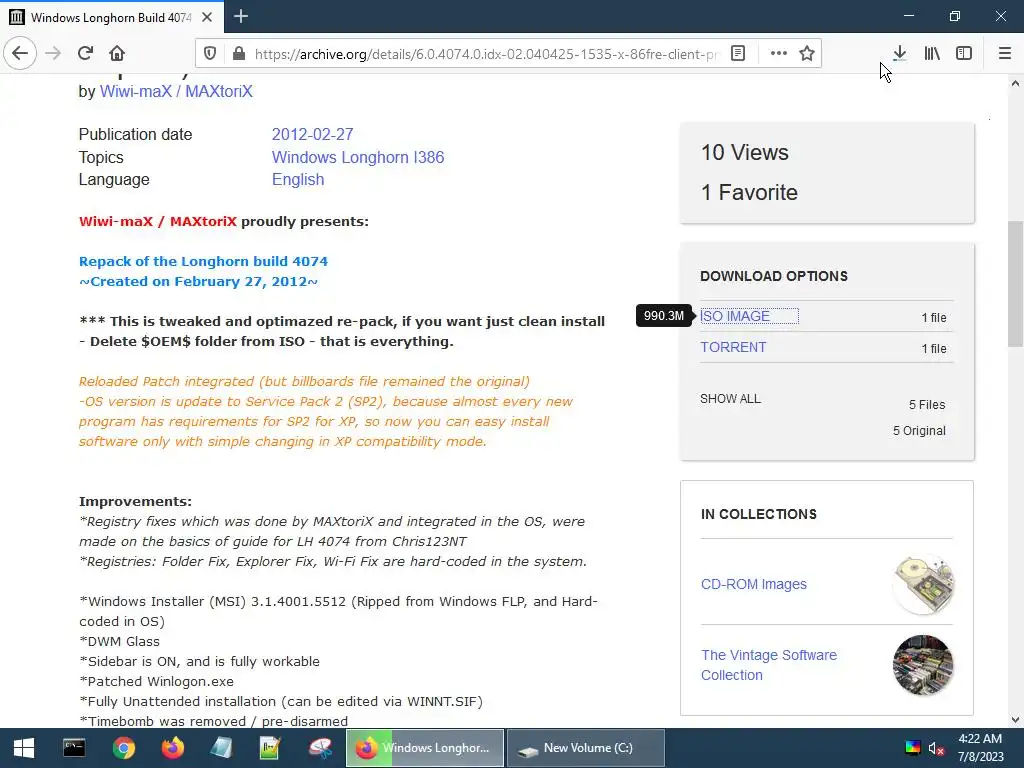Click the IN COLLECTIONS heading

(759, 515)
